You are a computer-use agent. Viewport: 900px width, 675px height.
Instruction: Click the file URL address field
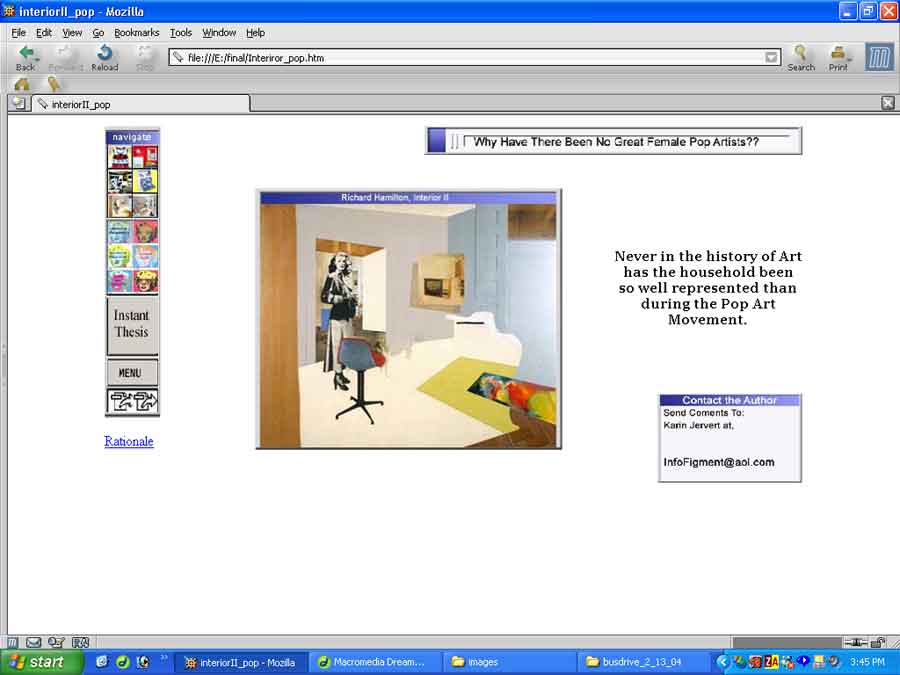[x=470, y=58]
